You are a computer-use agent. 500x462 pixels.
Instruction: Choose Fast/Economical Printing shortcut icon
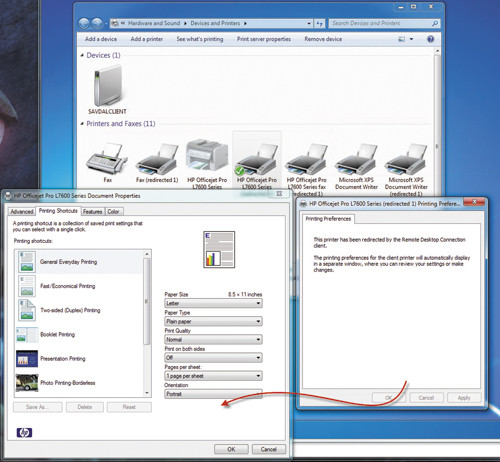27,286
